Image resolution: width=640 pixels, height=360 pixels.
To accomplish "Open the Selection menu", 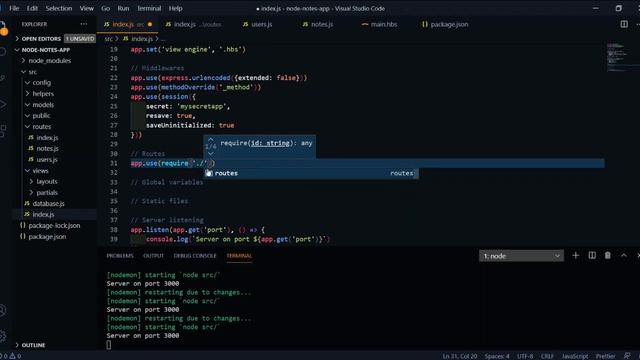I will [x=58, y=8].
